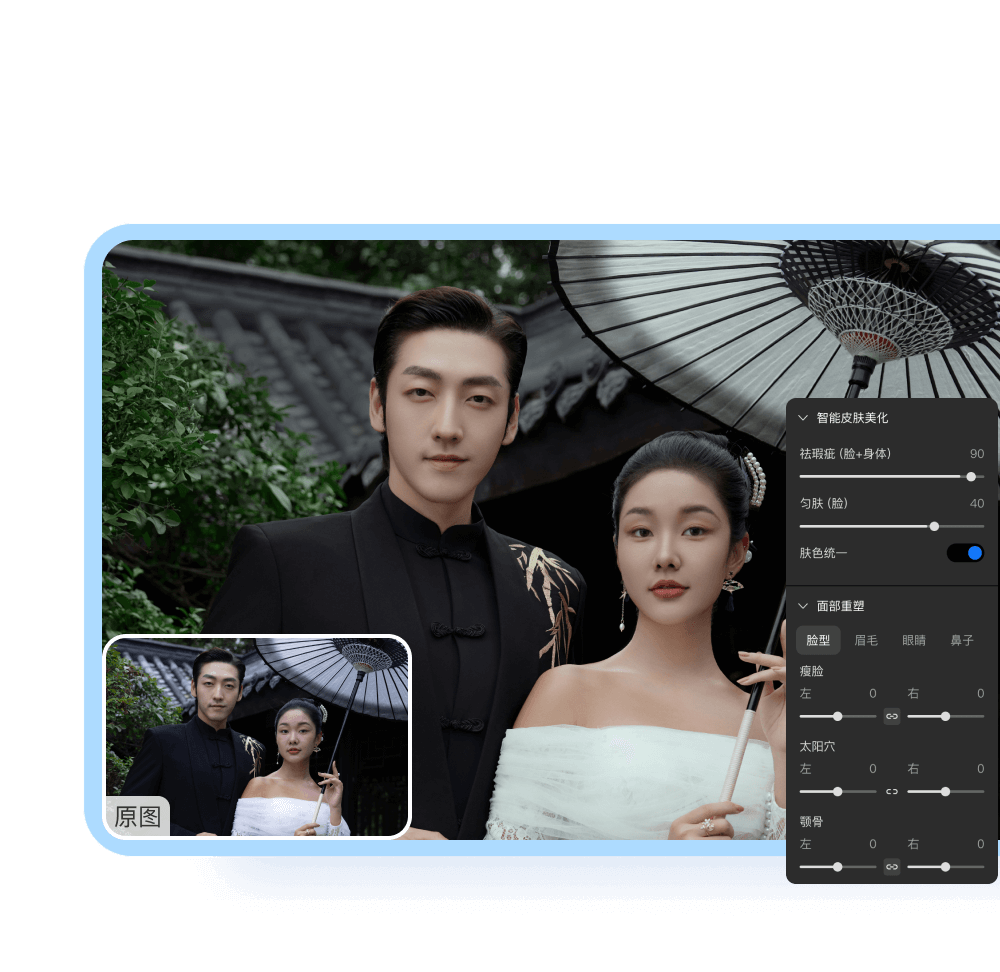Click the 太阳穴 left (左) slider

point(837,792)
